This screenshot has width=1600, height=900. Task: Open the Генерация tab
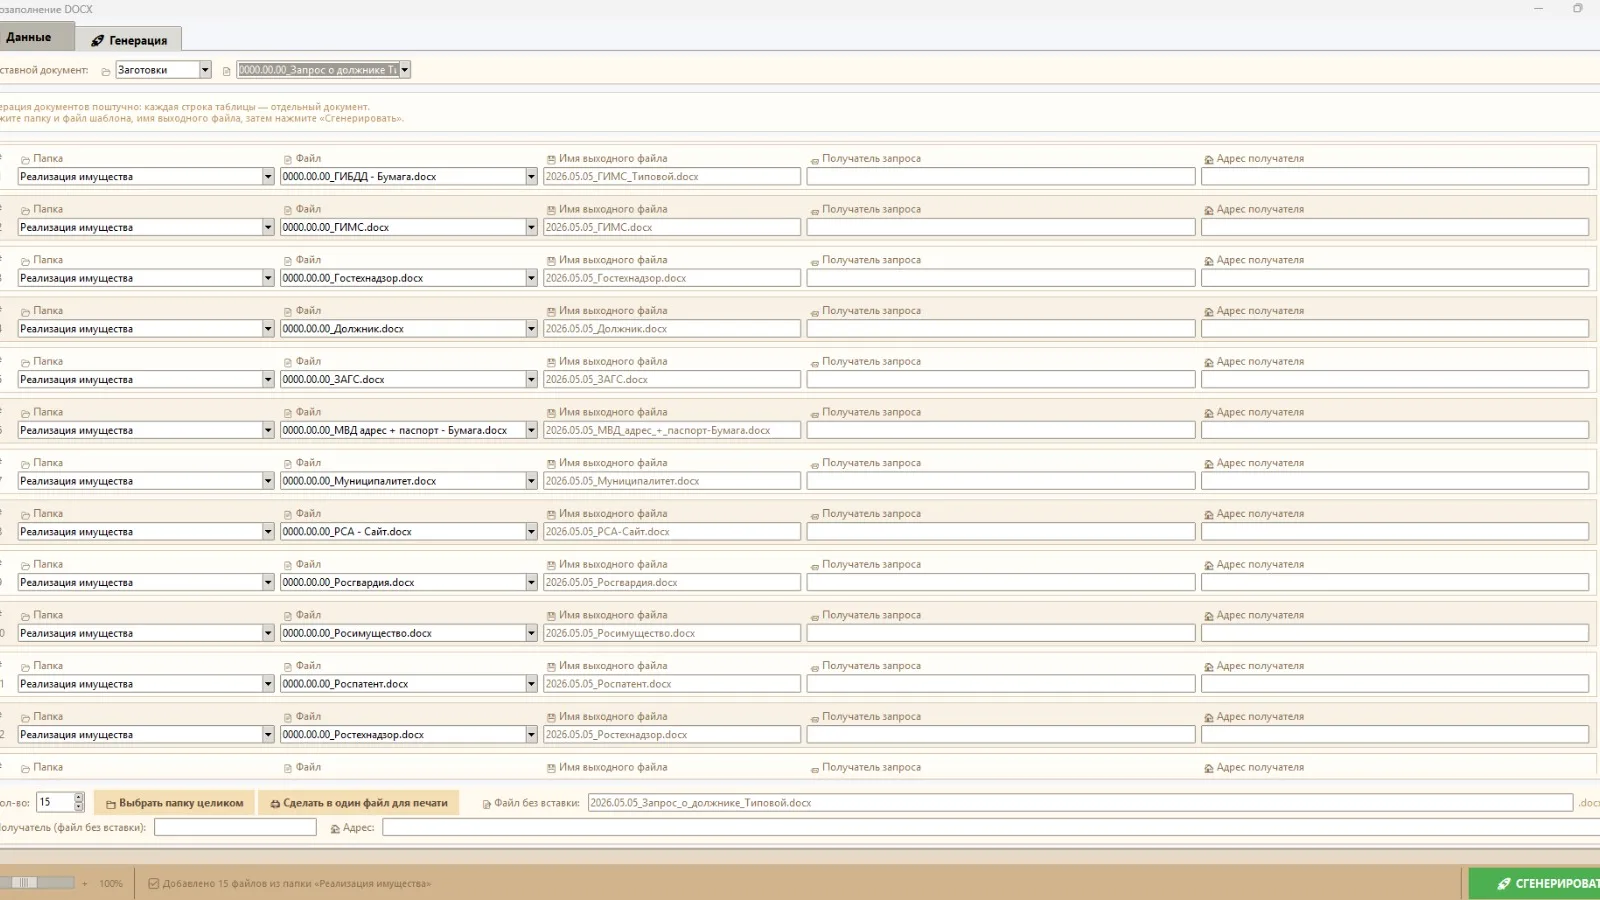(x=129, y=40)
